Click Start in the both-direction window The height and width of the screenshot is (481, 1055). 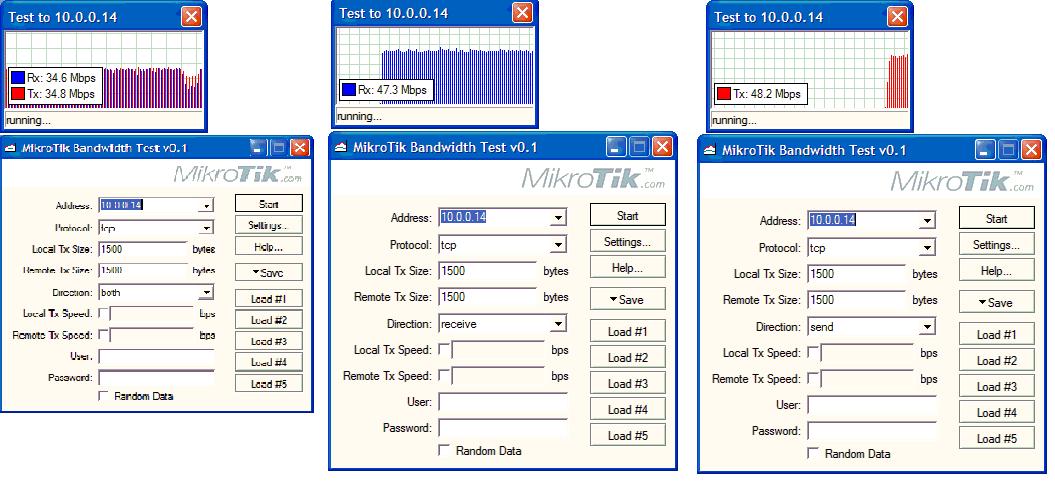click(x=268, y=203)
